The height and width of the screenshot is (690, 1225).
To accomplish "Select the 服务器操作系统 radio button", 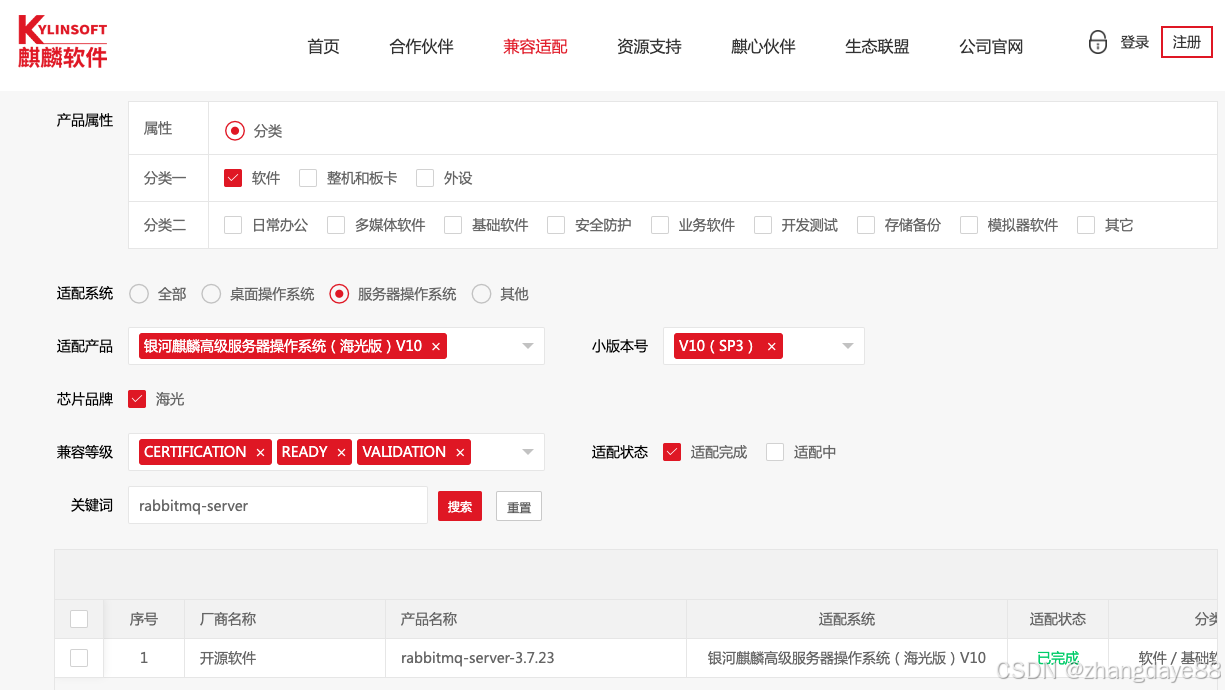I will point(339,294).
